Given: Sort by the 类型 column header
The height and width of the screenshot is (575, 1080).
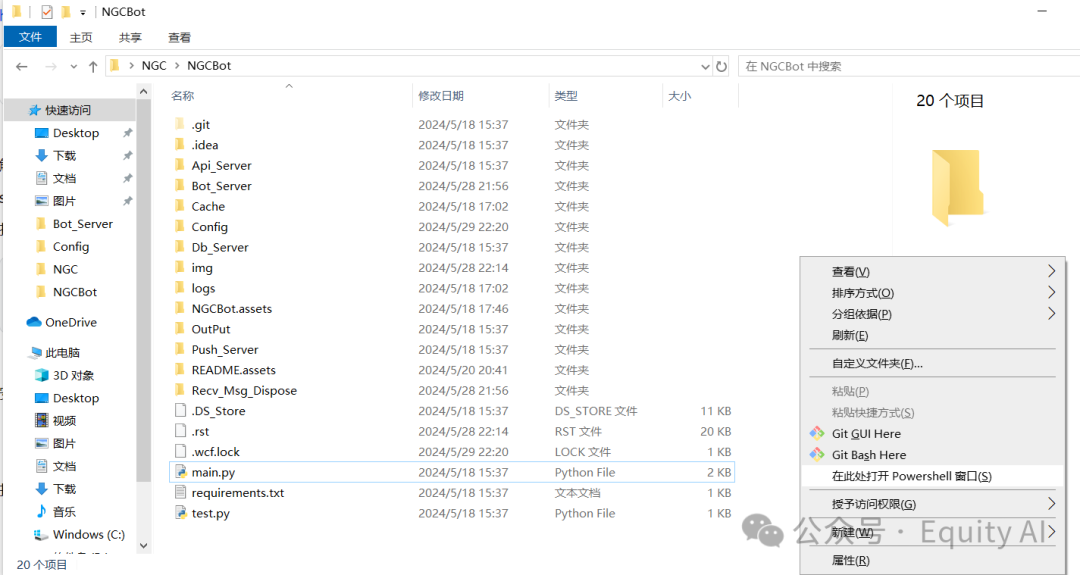Looking at the screenshot, I should [566, 96].
